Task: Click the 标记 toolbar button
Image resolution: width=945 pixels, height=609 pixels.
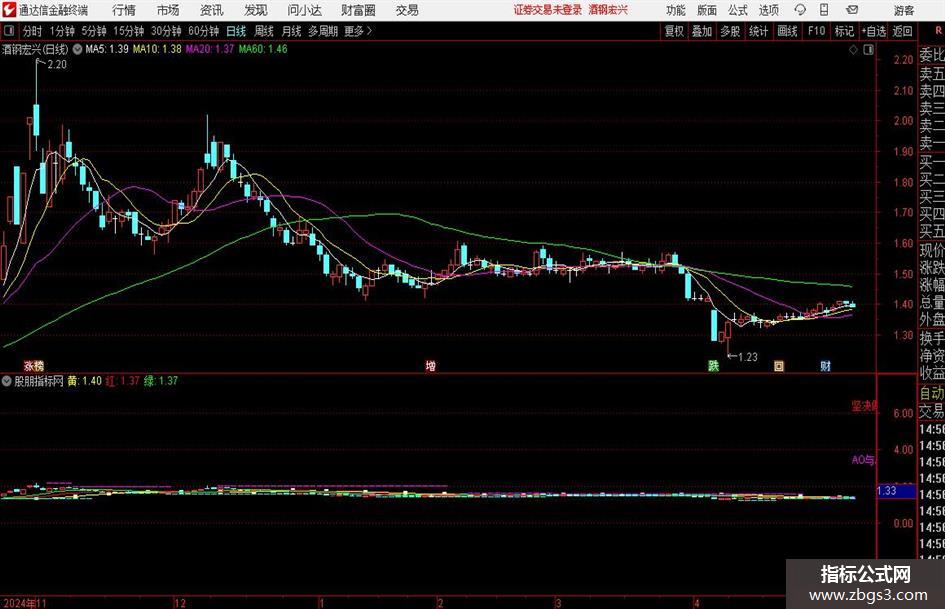Action: (844, 31)
